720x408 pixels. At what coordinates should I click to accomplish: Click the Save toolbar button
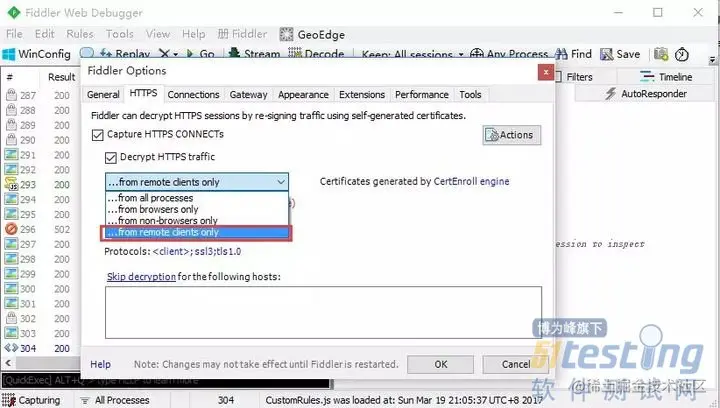click(620, 54)
